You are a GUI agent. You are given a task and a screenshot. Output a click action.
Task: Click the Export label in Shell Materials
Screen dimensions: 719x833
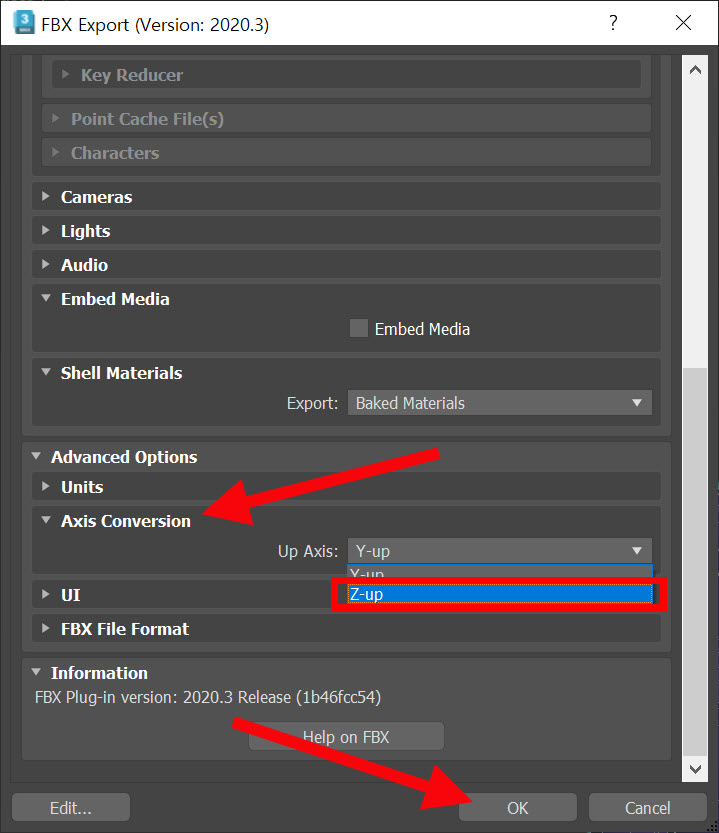click(312, 404)
